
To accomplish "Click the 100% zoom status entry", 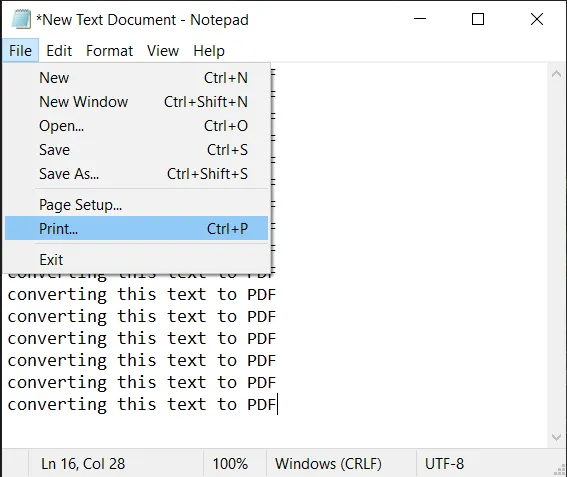I will (x=230, y=464).
